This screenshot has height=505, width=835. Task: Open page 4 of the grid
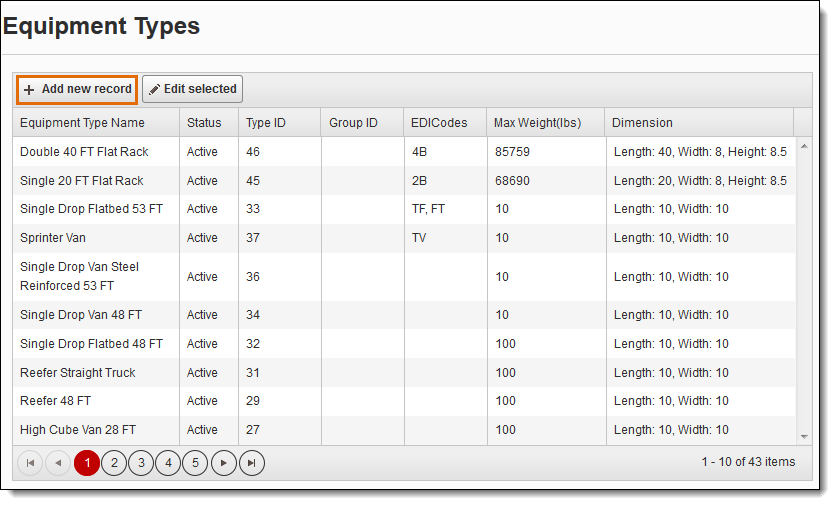168,463
